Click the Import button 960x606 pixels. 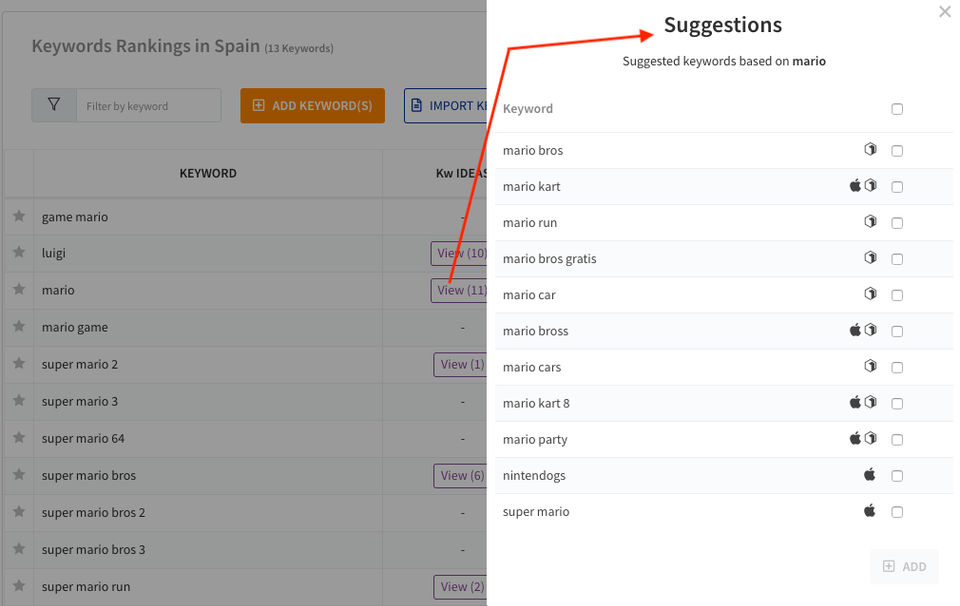[x=446, y=106]
